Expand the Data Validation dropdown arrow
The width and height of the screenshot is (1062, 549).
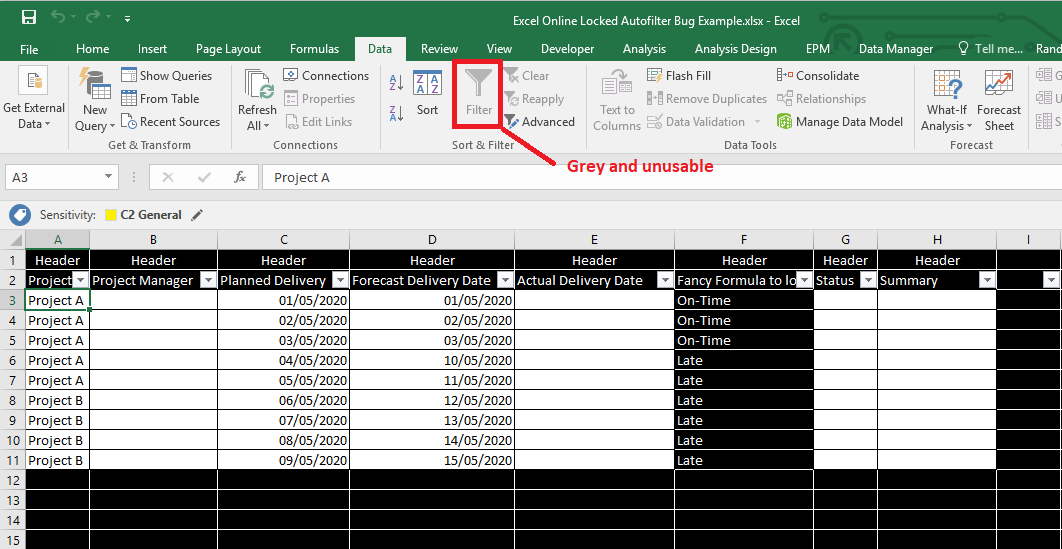coord(757,123)
